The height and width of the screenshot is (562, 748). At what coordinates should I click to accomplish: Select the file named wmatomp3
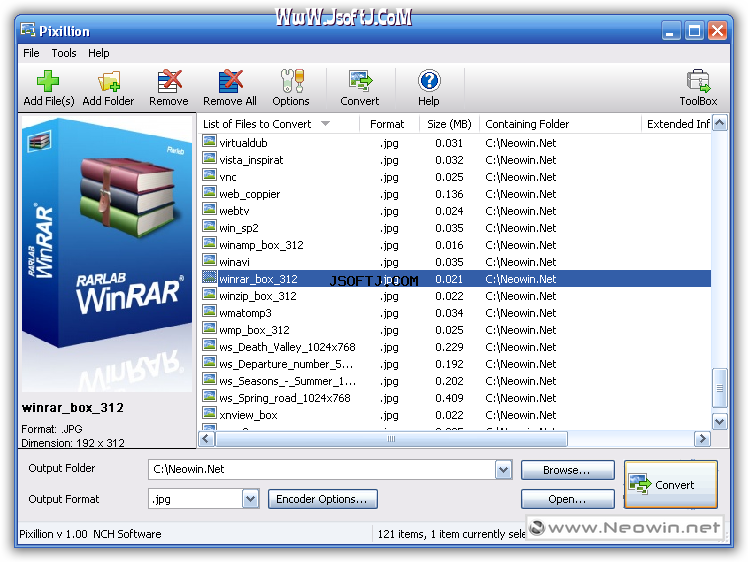245,313
